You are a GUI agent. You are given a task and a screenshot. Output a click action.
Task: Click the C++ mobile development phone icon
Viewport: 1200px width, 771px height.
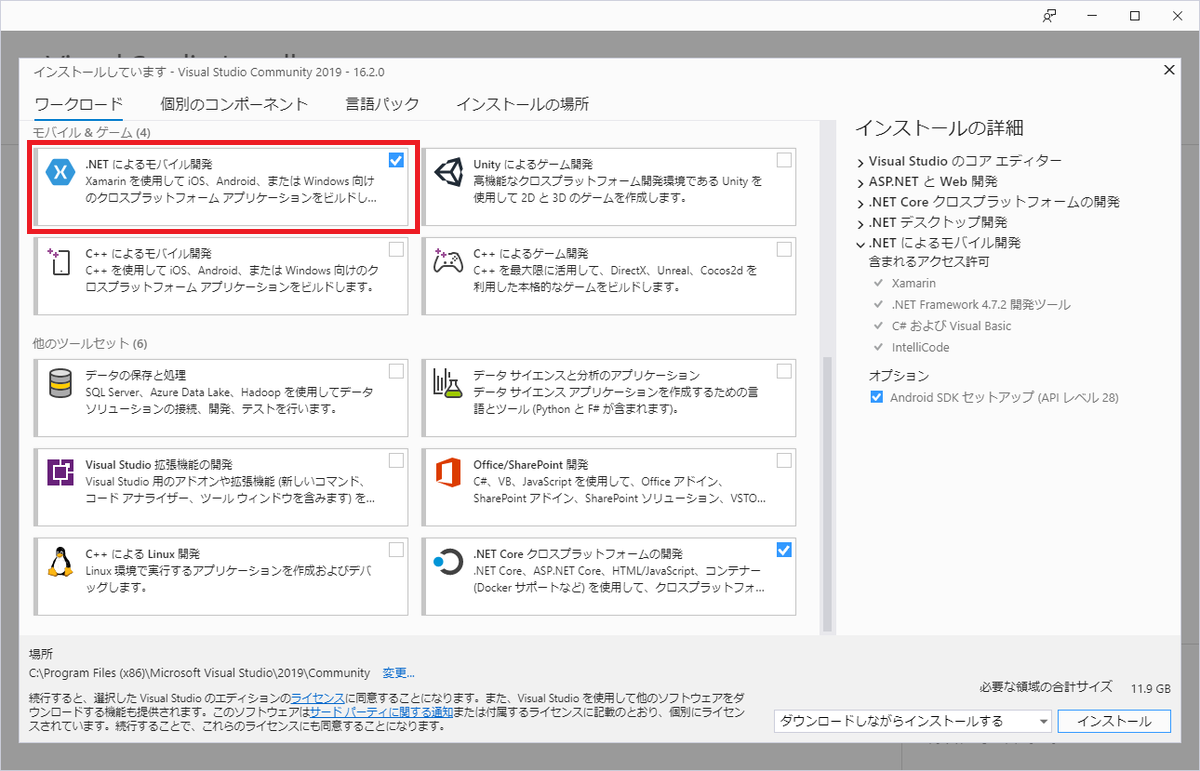pos(59,263)
